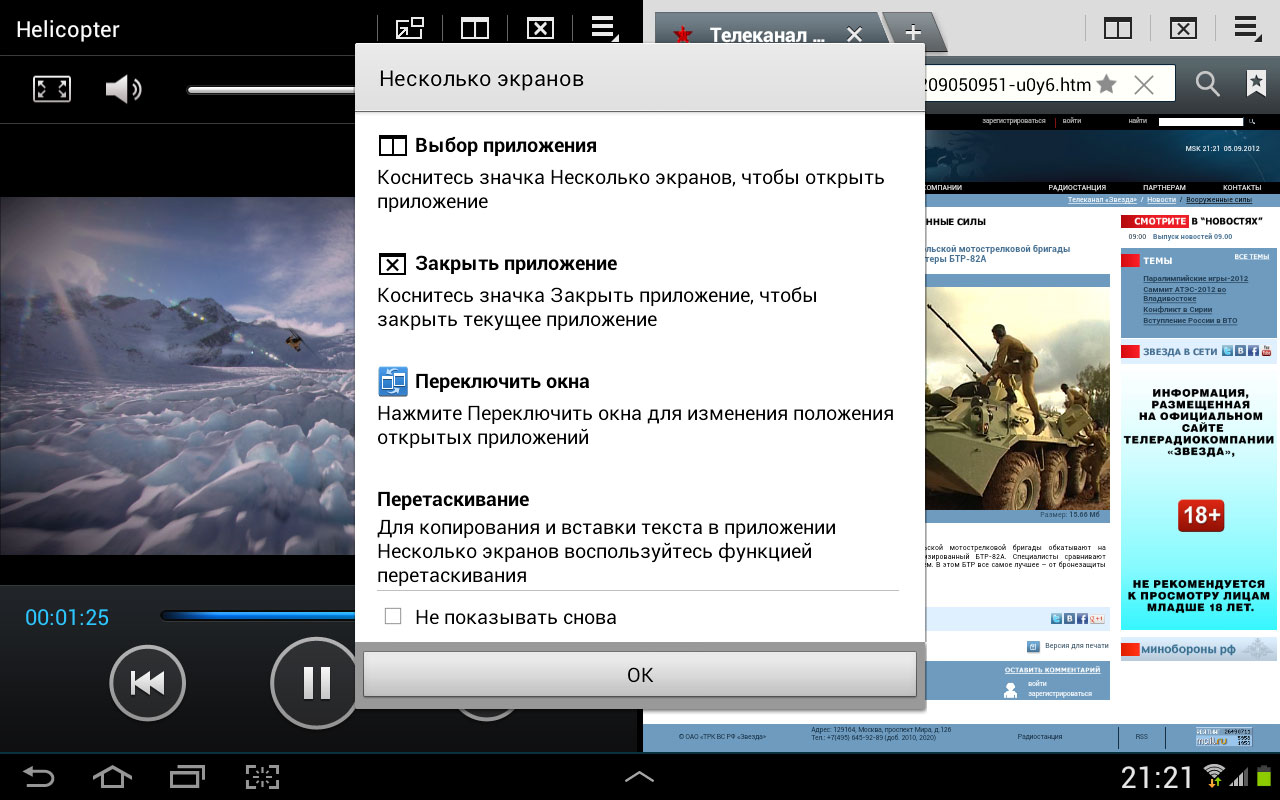Viewport: 1280px width, 800px height.
Task: Open a new browser tab with plus
Action: point(913,32)
